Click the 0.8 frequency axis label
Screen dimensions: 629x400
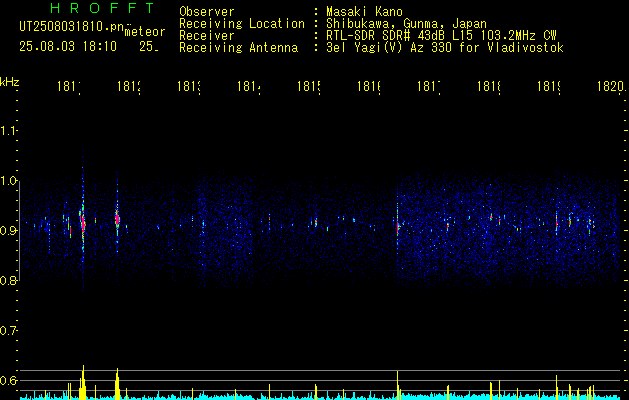(9, 280)
